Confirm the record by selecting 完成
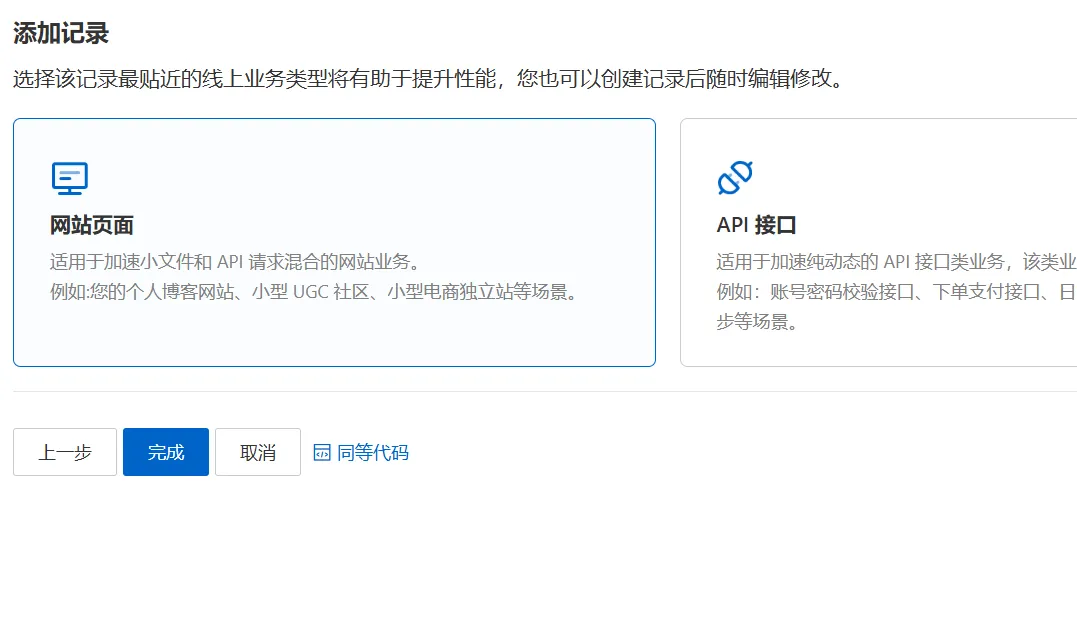Screen dimensions: 1077x618 [165, 452]
